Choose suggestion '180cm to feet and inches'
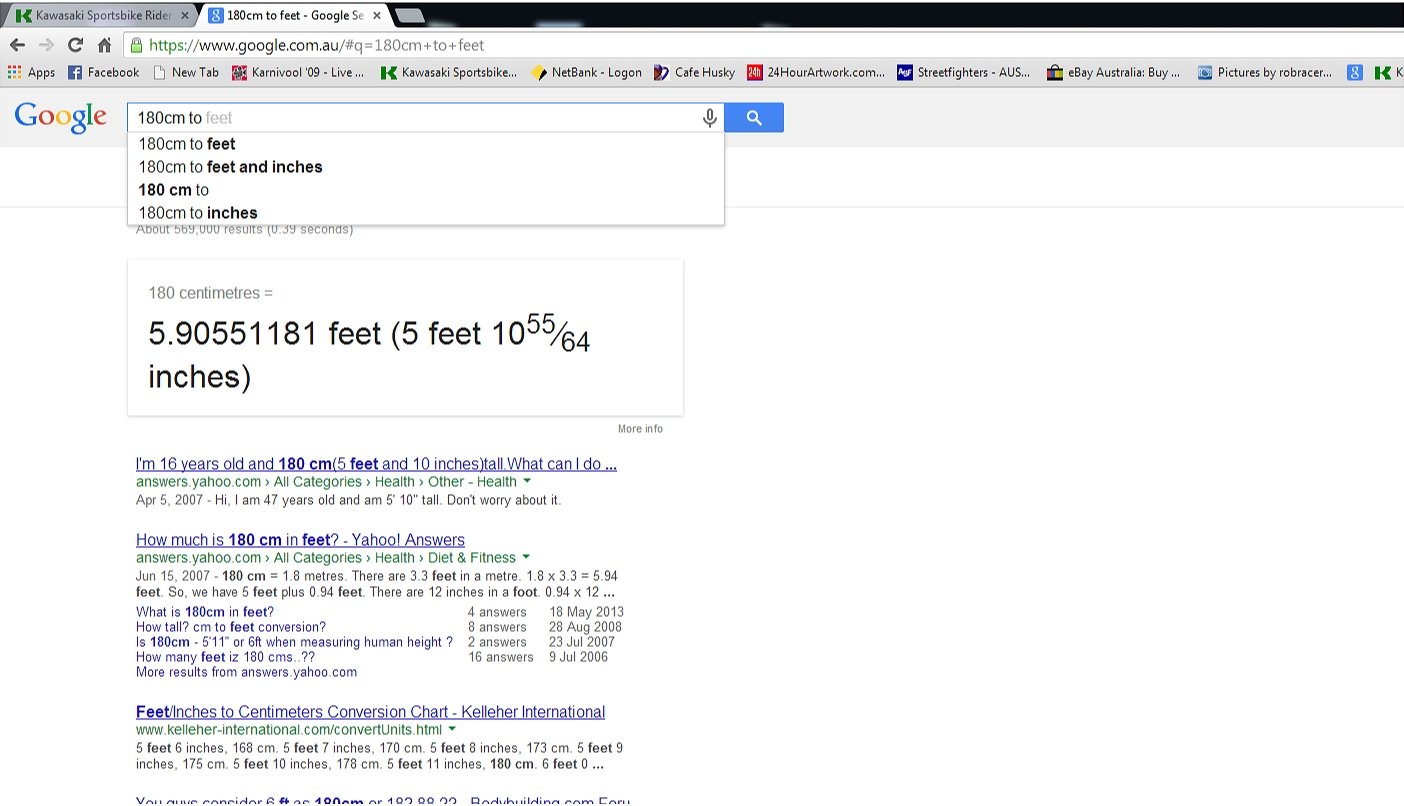The width and height of the screenshot is (1404, 806). tap(231, 167)
